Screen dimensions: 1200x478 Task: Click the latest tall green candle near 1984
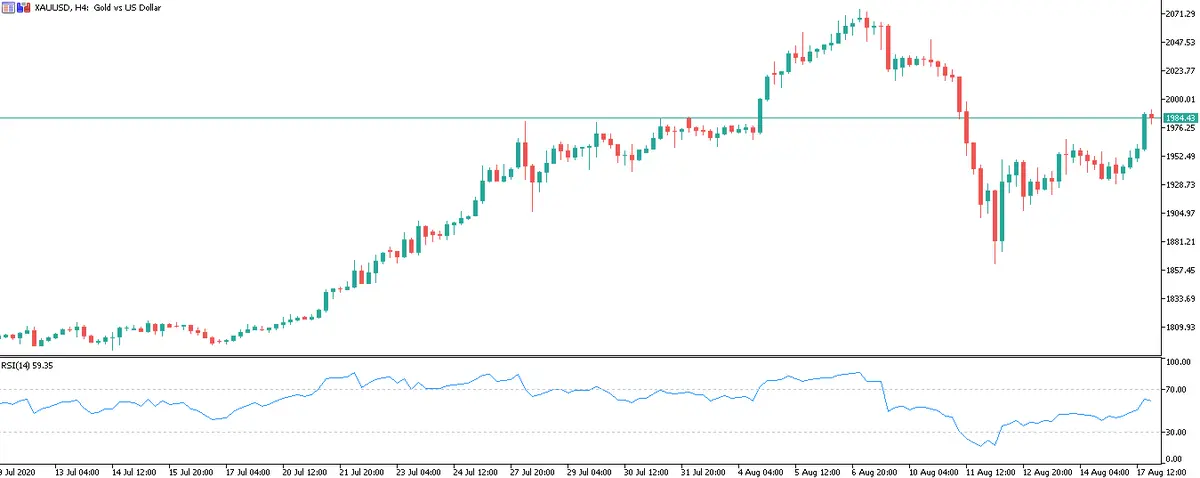[x=1144, y=132]
